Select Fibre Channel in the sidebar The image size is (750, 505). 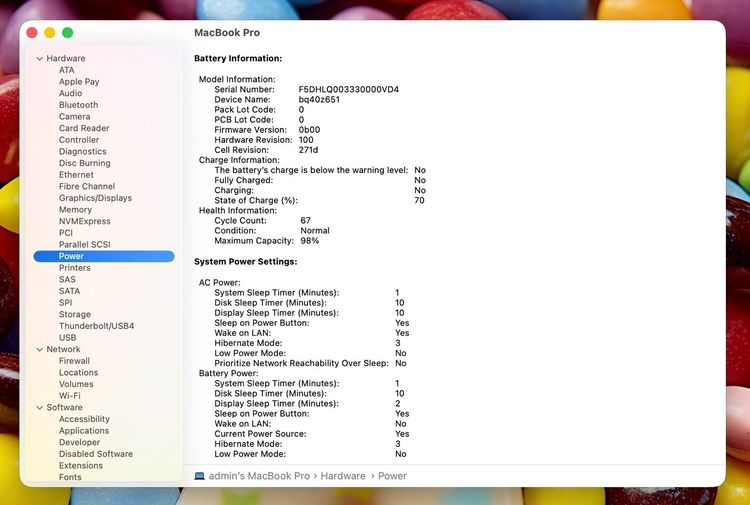point(87,187)
